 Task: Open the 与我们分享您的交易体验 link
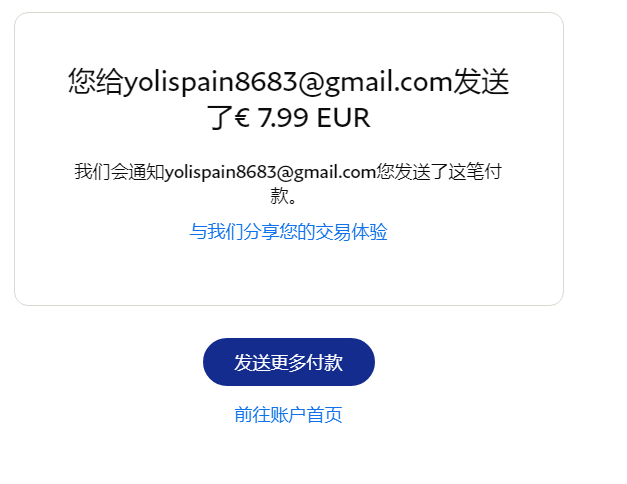[x=288, y=232]
